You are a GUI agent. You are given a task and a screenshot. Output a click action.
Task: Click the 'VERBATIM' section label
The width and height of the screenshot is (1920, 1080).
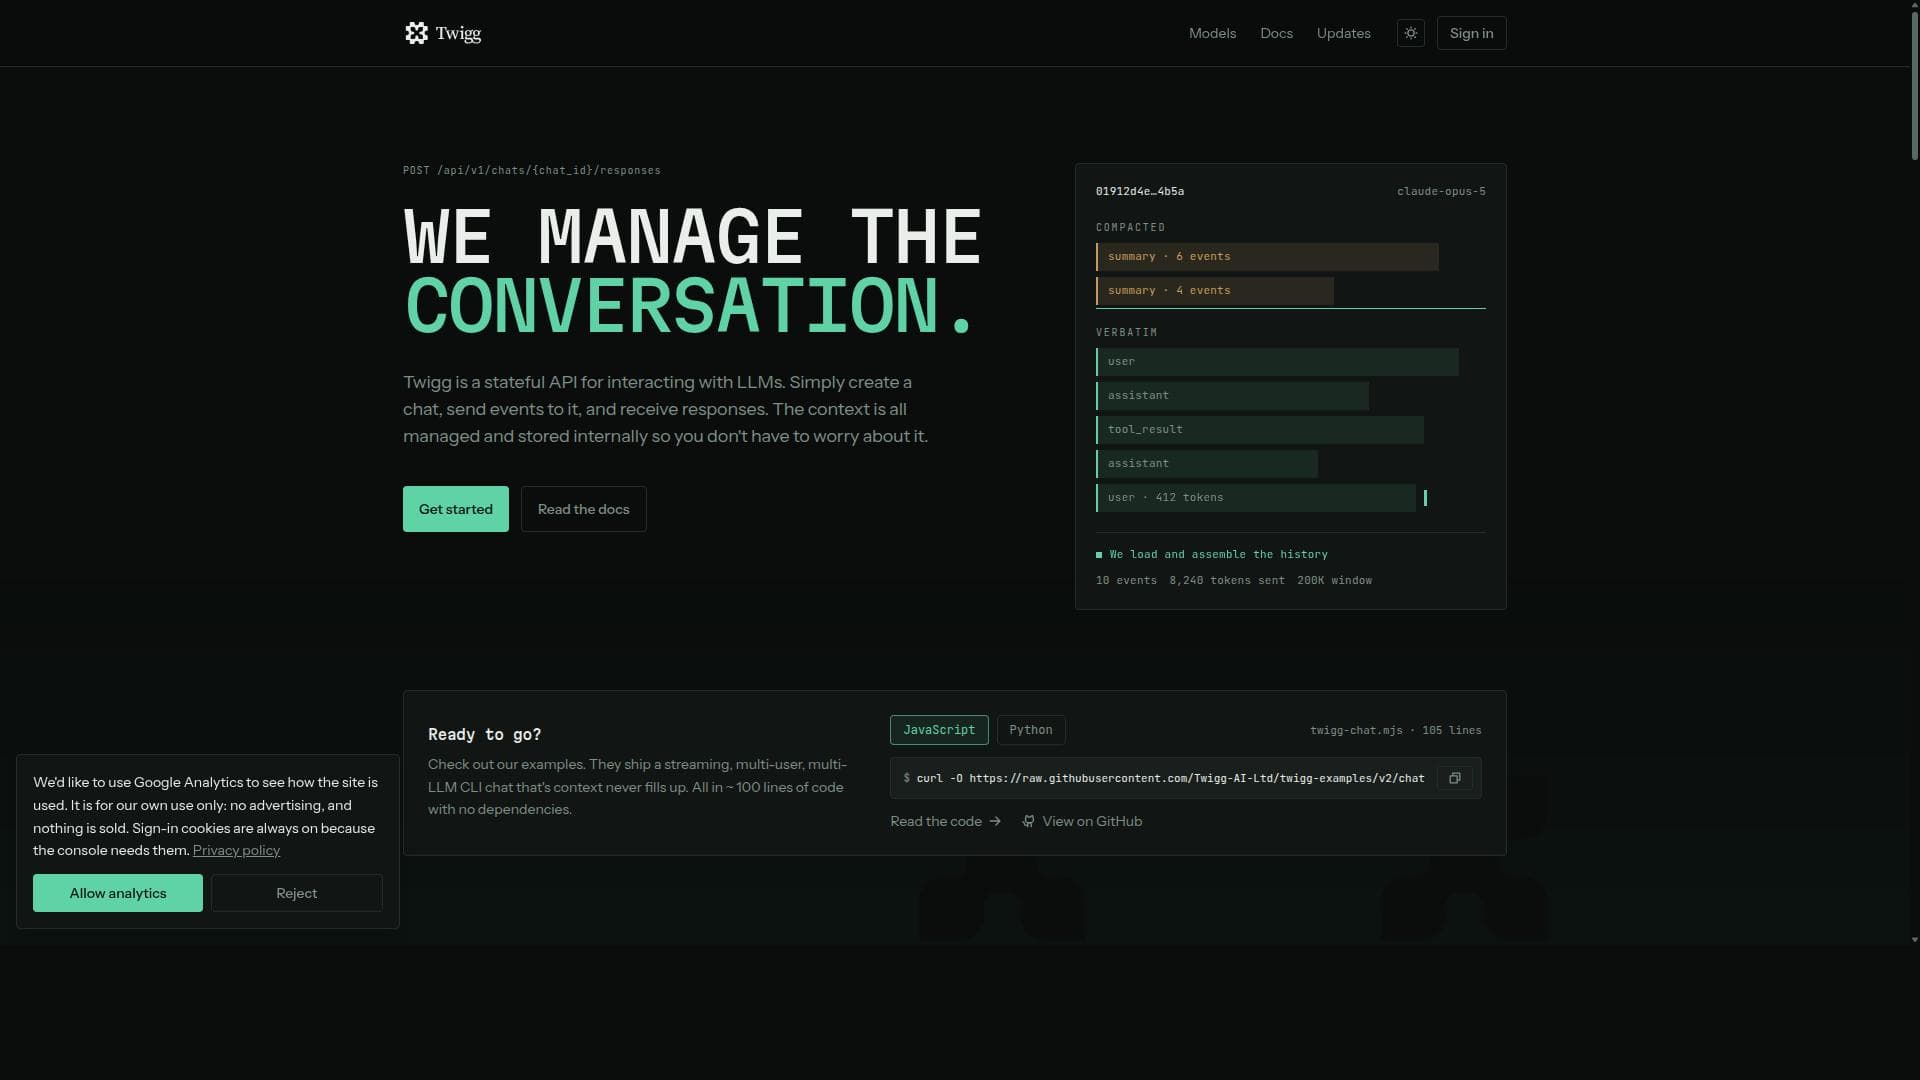1126,332
